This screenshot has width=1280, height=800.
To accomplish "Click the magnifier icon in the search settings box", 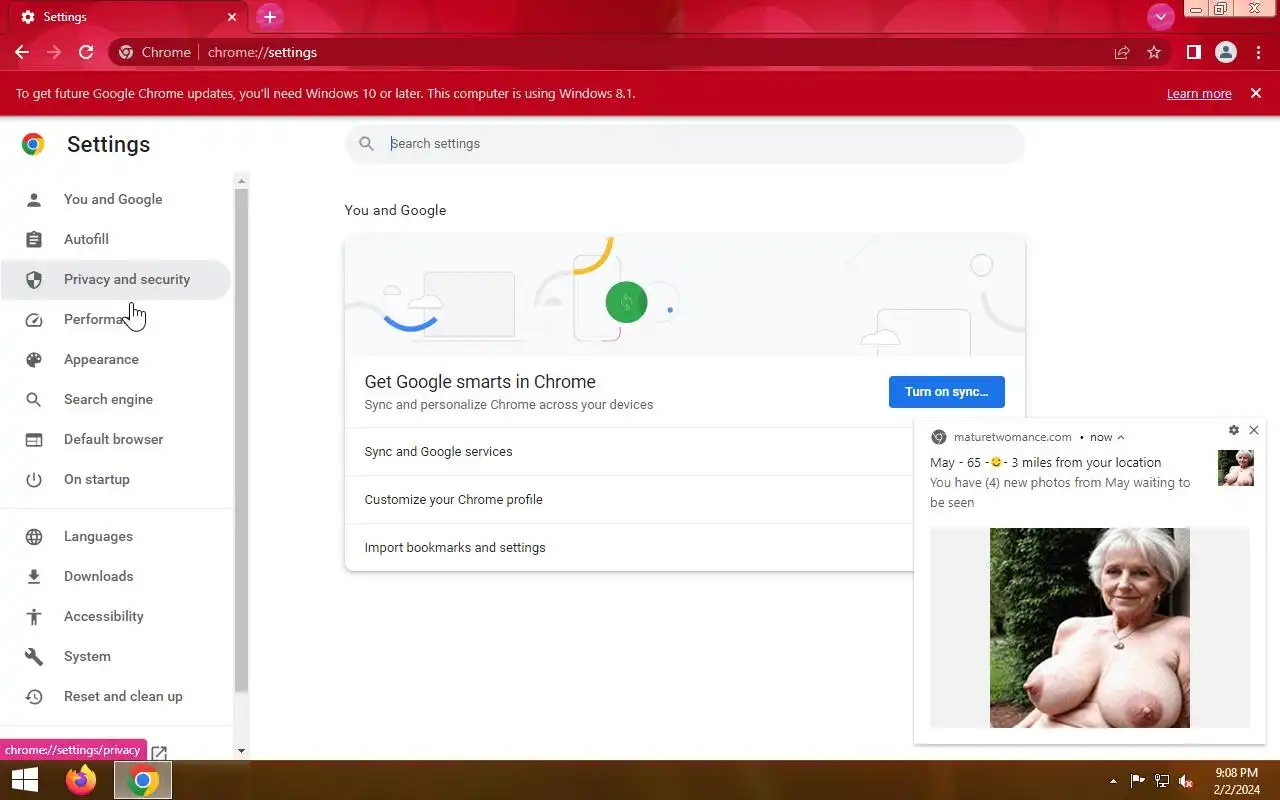I will pos(367,144).
